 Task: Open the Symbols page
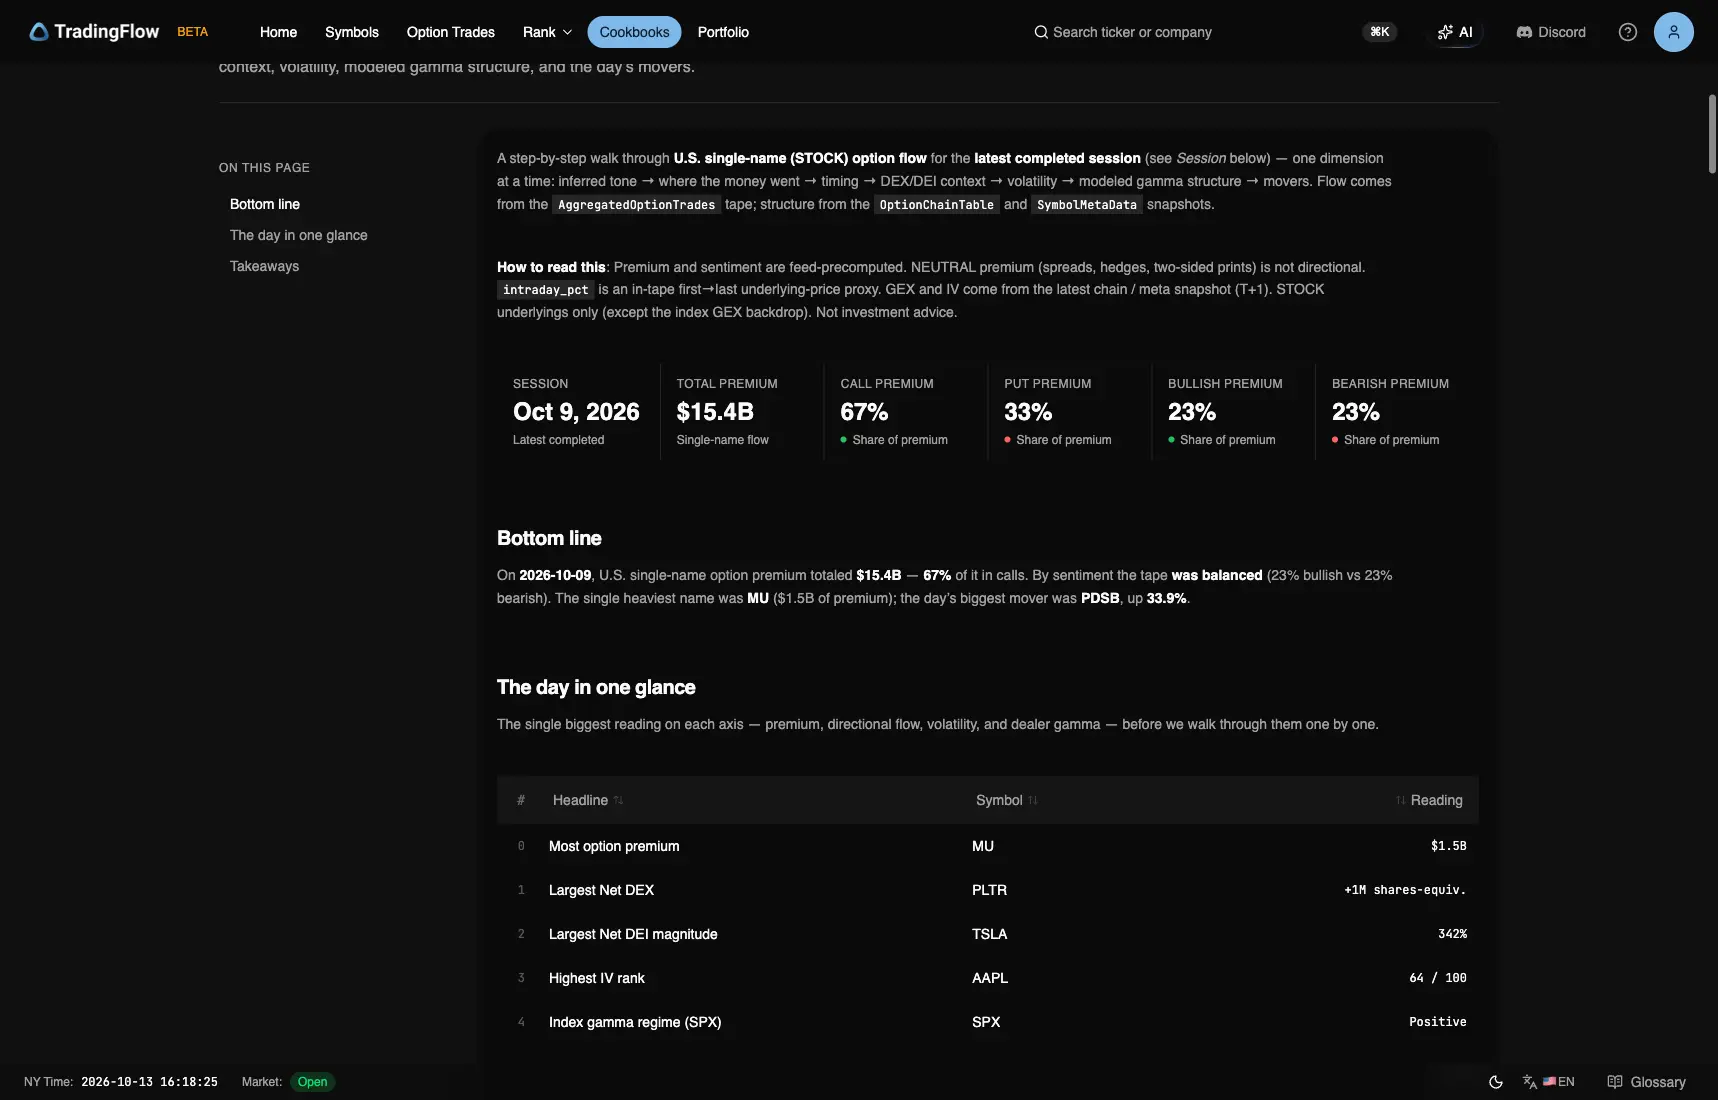[352, 32]
